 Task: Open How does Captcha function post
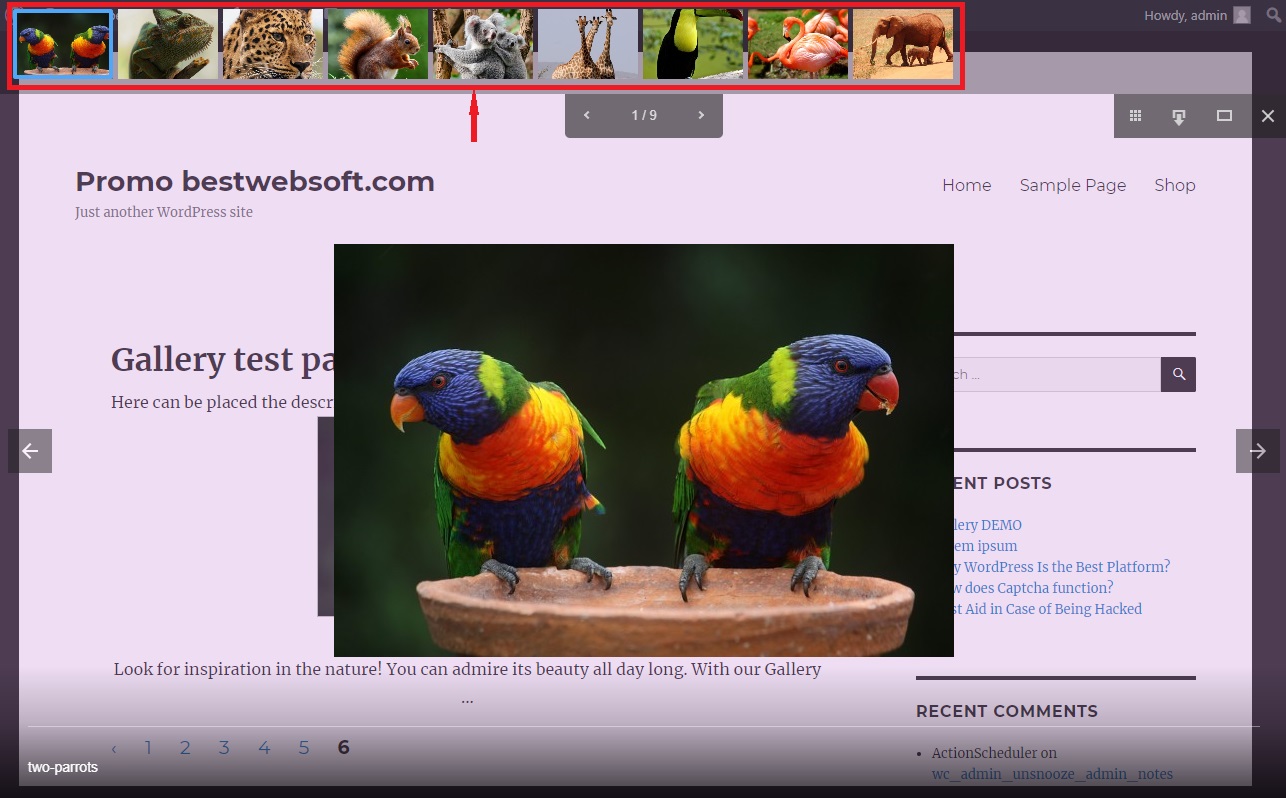[1033, 588]
